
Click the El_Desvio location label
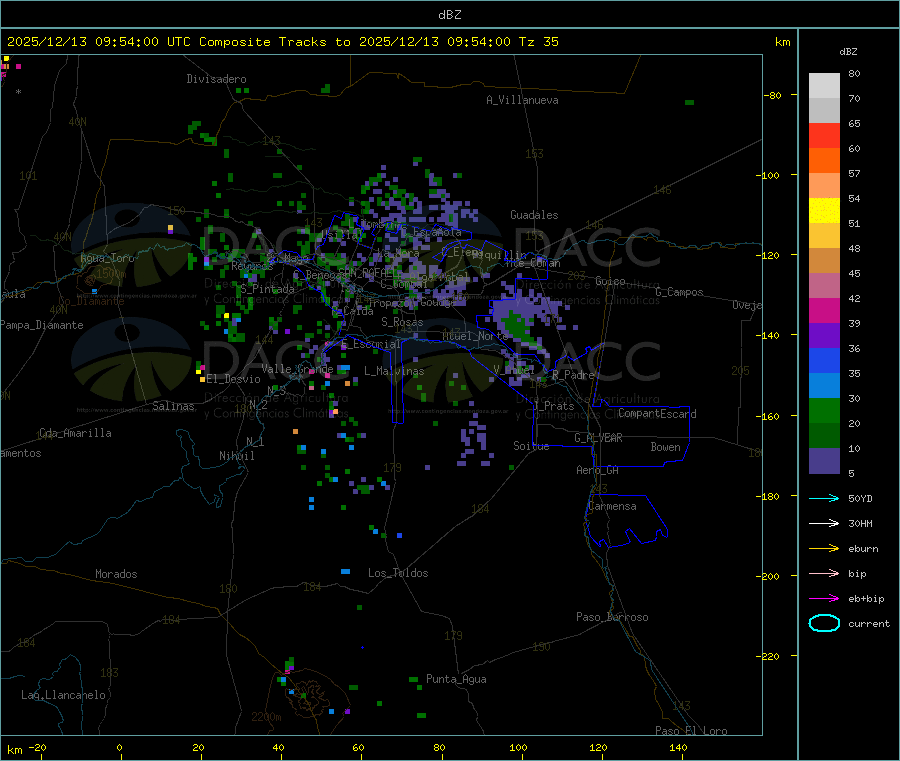point(233,379)
